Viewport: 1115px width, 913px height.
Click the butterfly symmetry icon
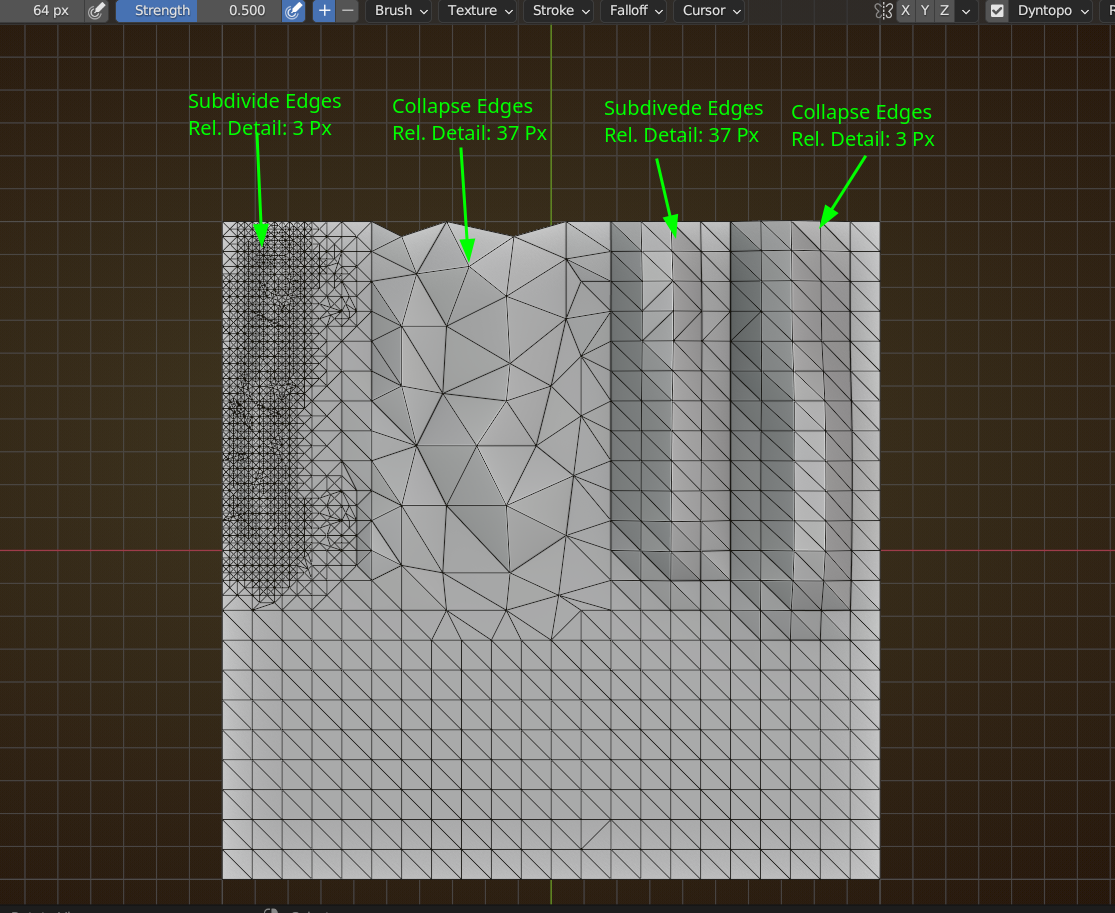882,11
